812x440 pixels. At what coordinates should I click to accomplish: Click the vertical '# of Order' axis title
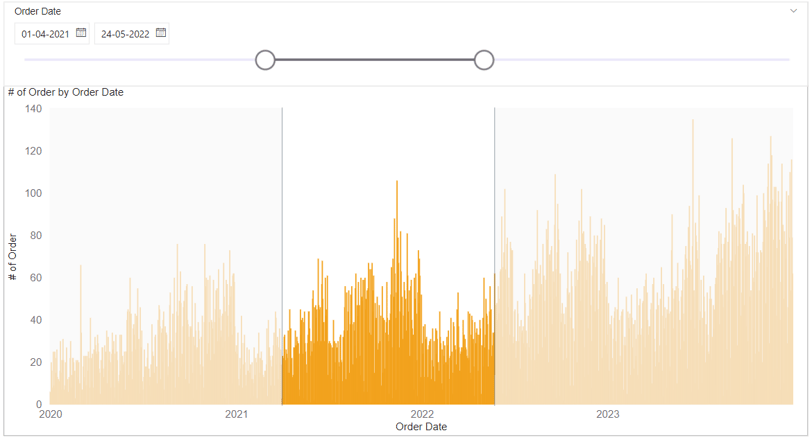(12, 257)
